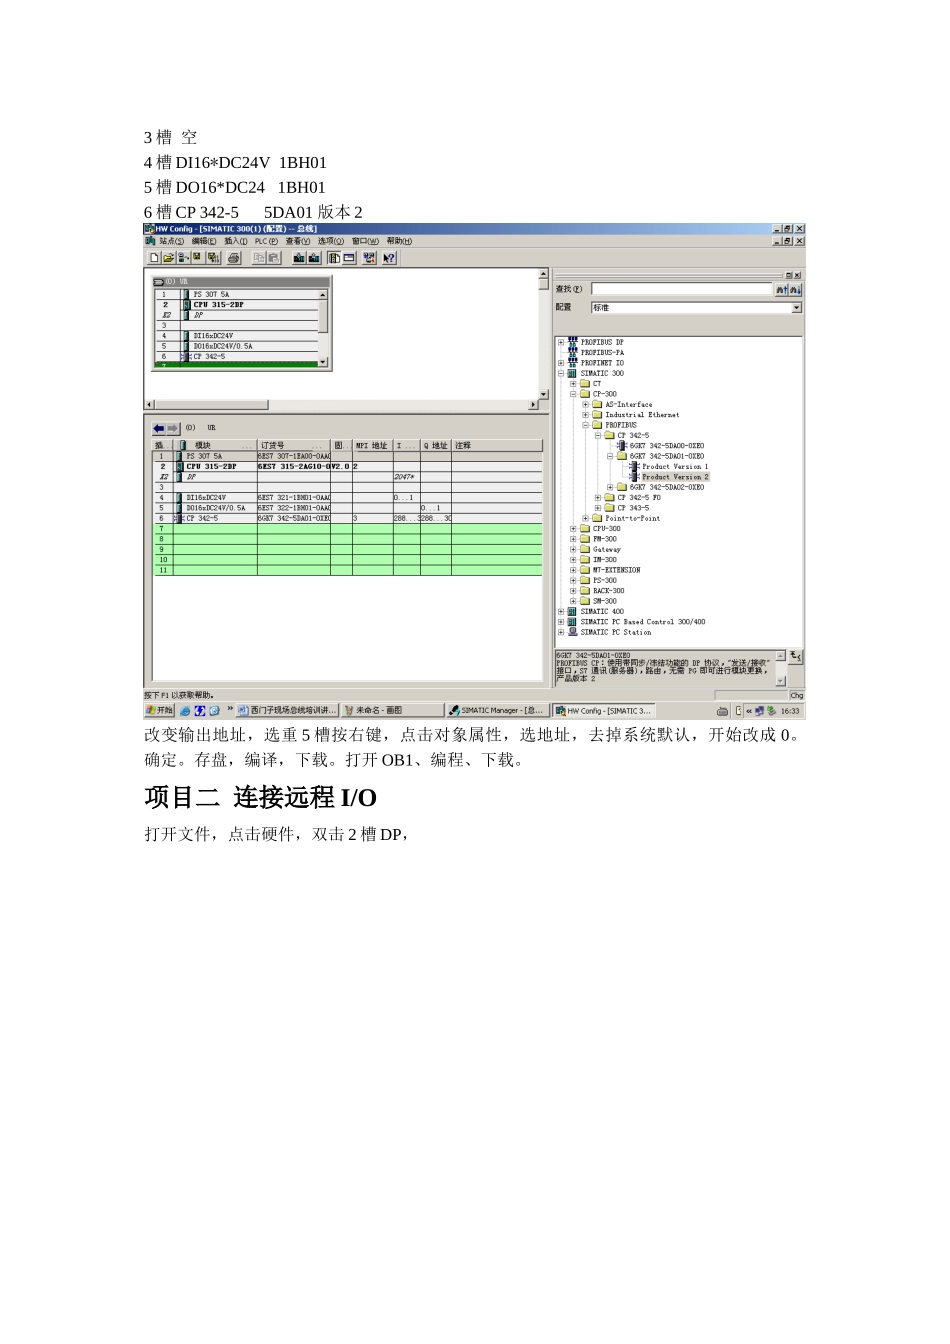Expand the PROFIBUS DP catalog node
The height and width of the screenshot is (1344, 950).
pyautogui.click(x=561, y=342)
